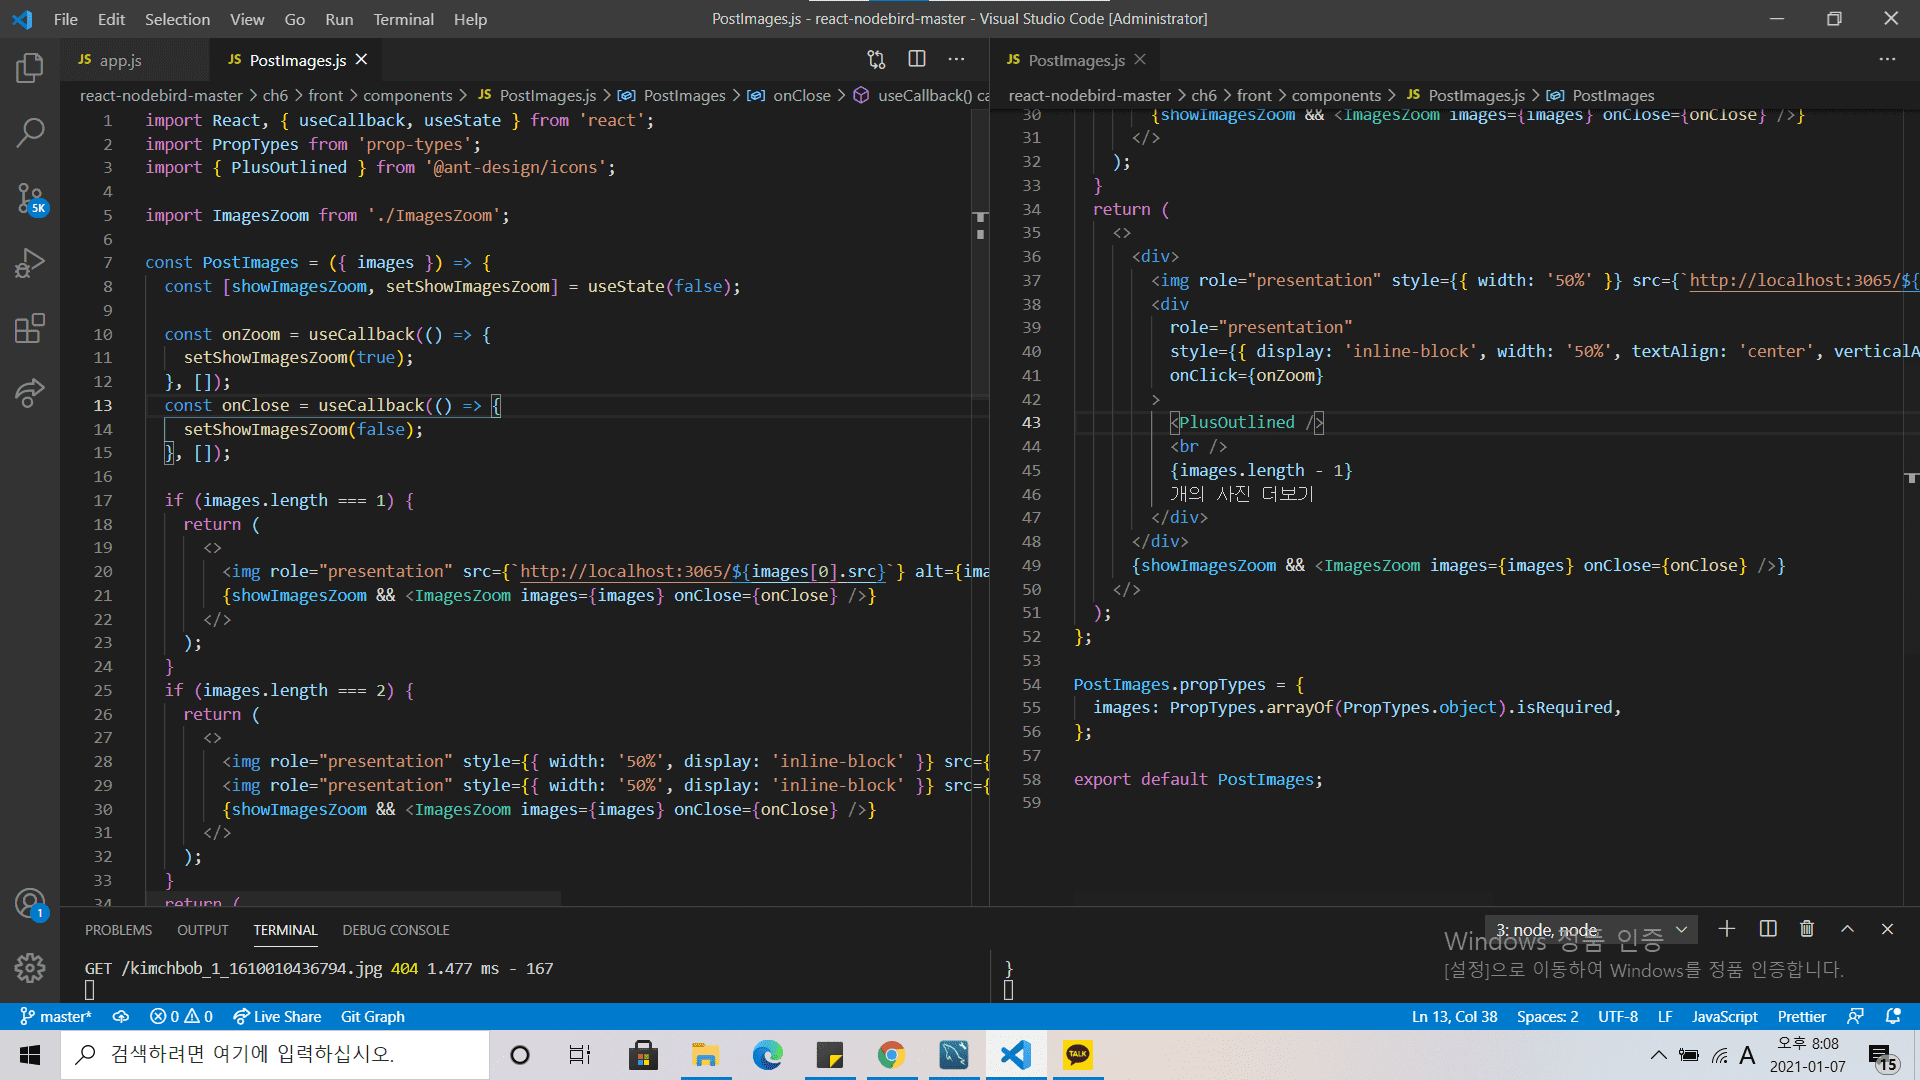Kill terminal with the trash icon
Image resolution: width=1920 pixels, height=1080 pixels.
[x=1806, y=929]
